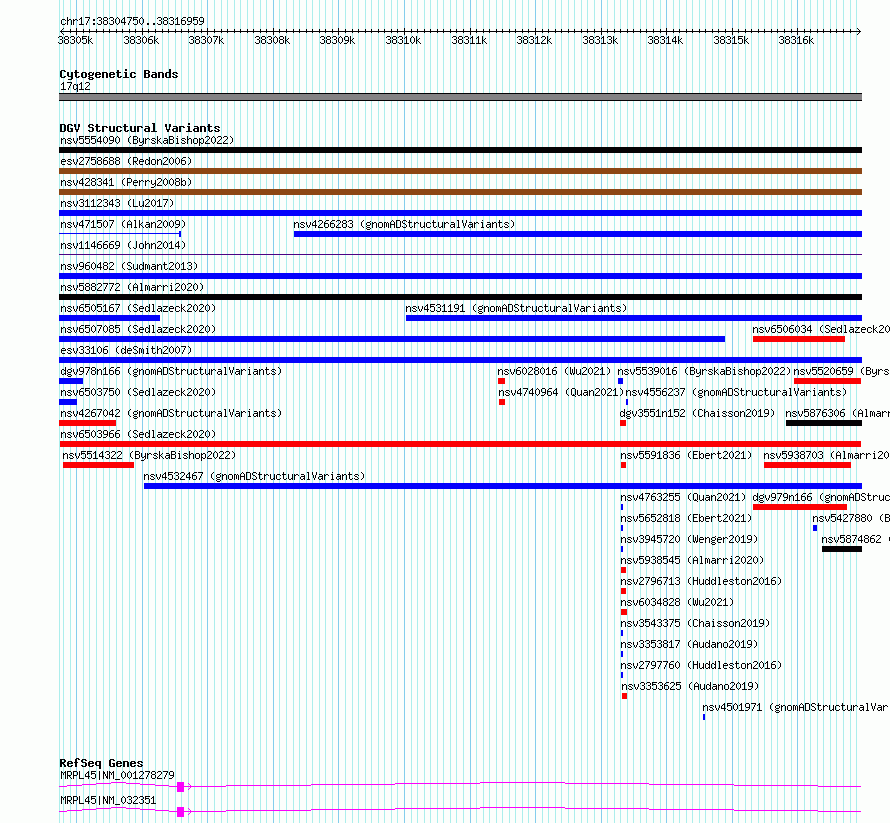Open the esv33106 (deSmith2007) label
This screenshot has height=823, width=890.
tap(126, 350)
